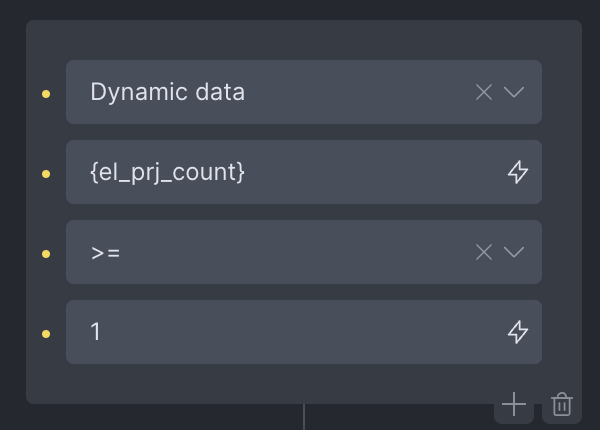Click empty card area below value field
Viewport: 600px width, 430px height.
tap(250, 385)
